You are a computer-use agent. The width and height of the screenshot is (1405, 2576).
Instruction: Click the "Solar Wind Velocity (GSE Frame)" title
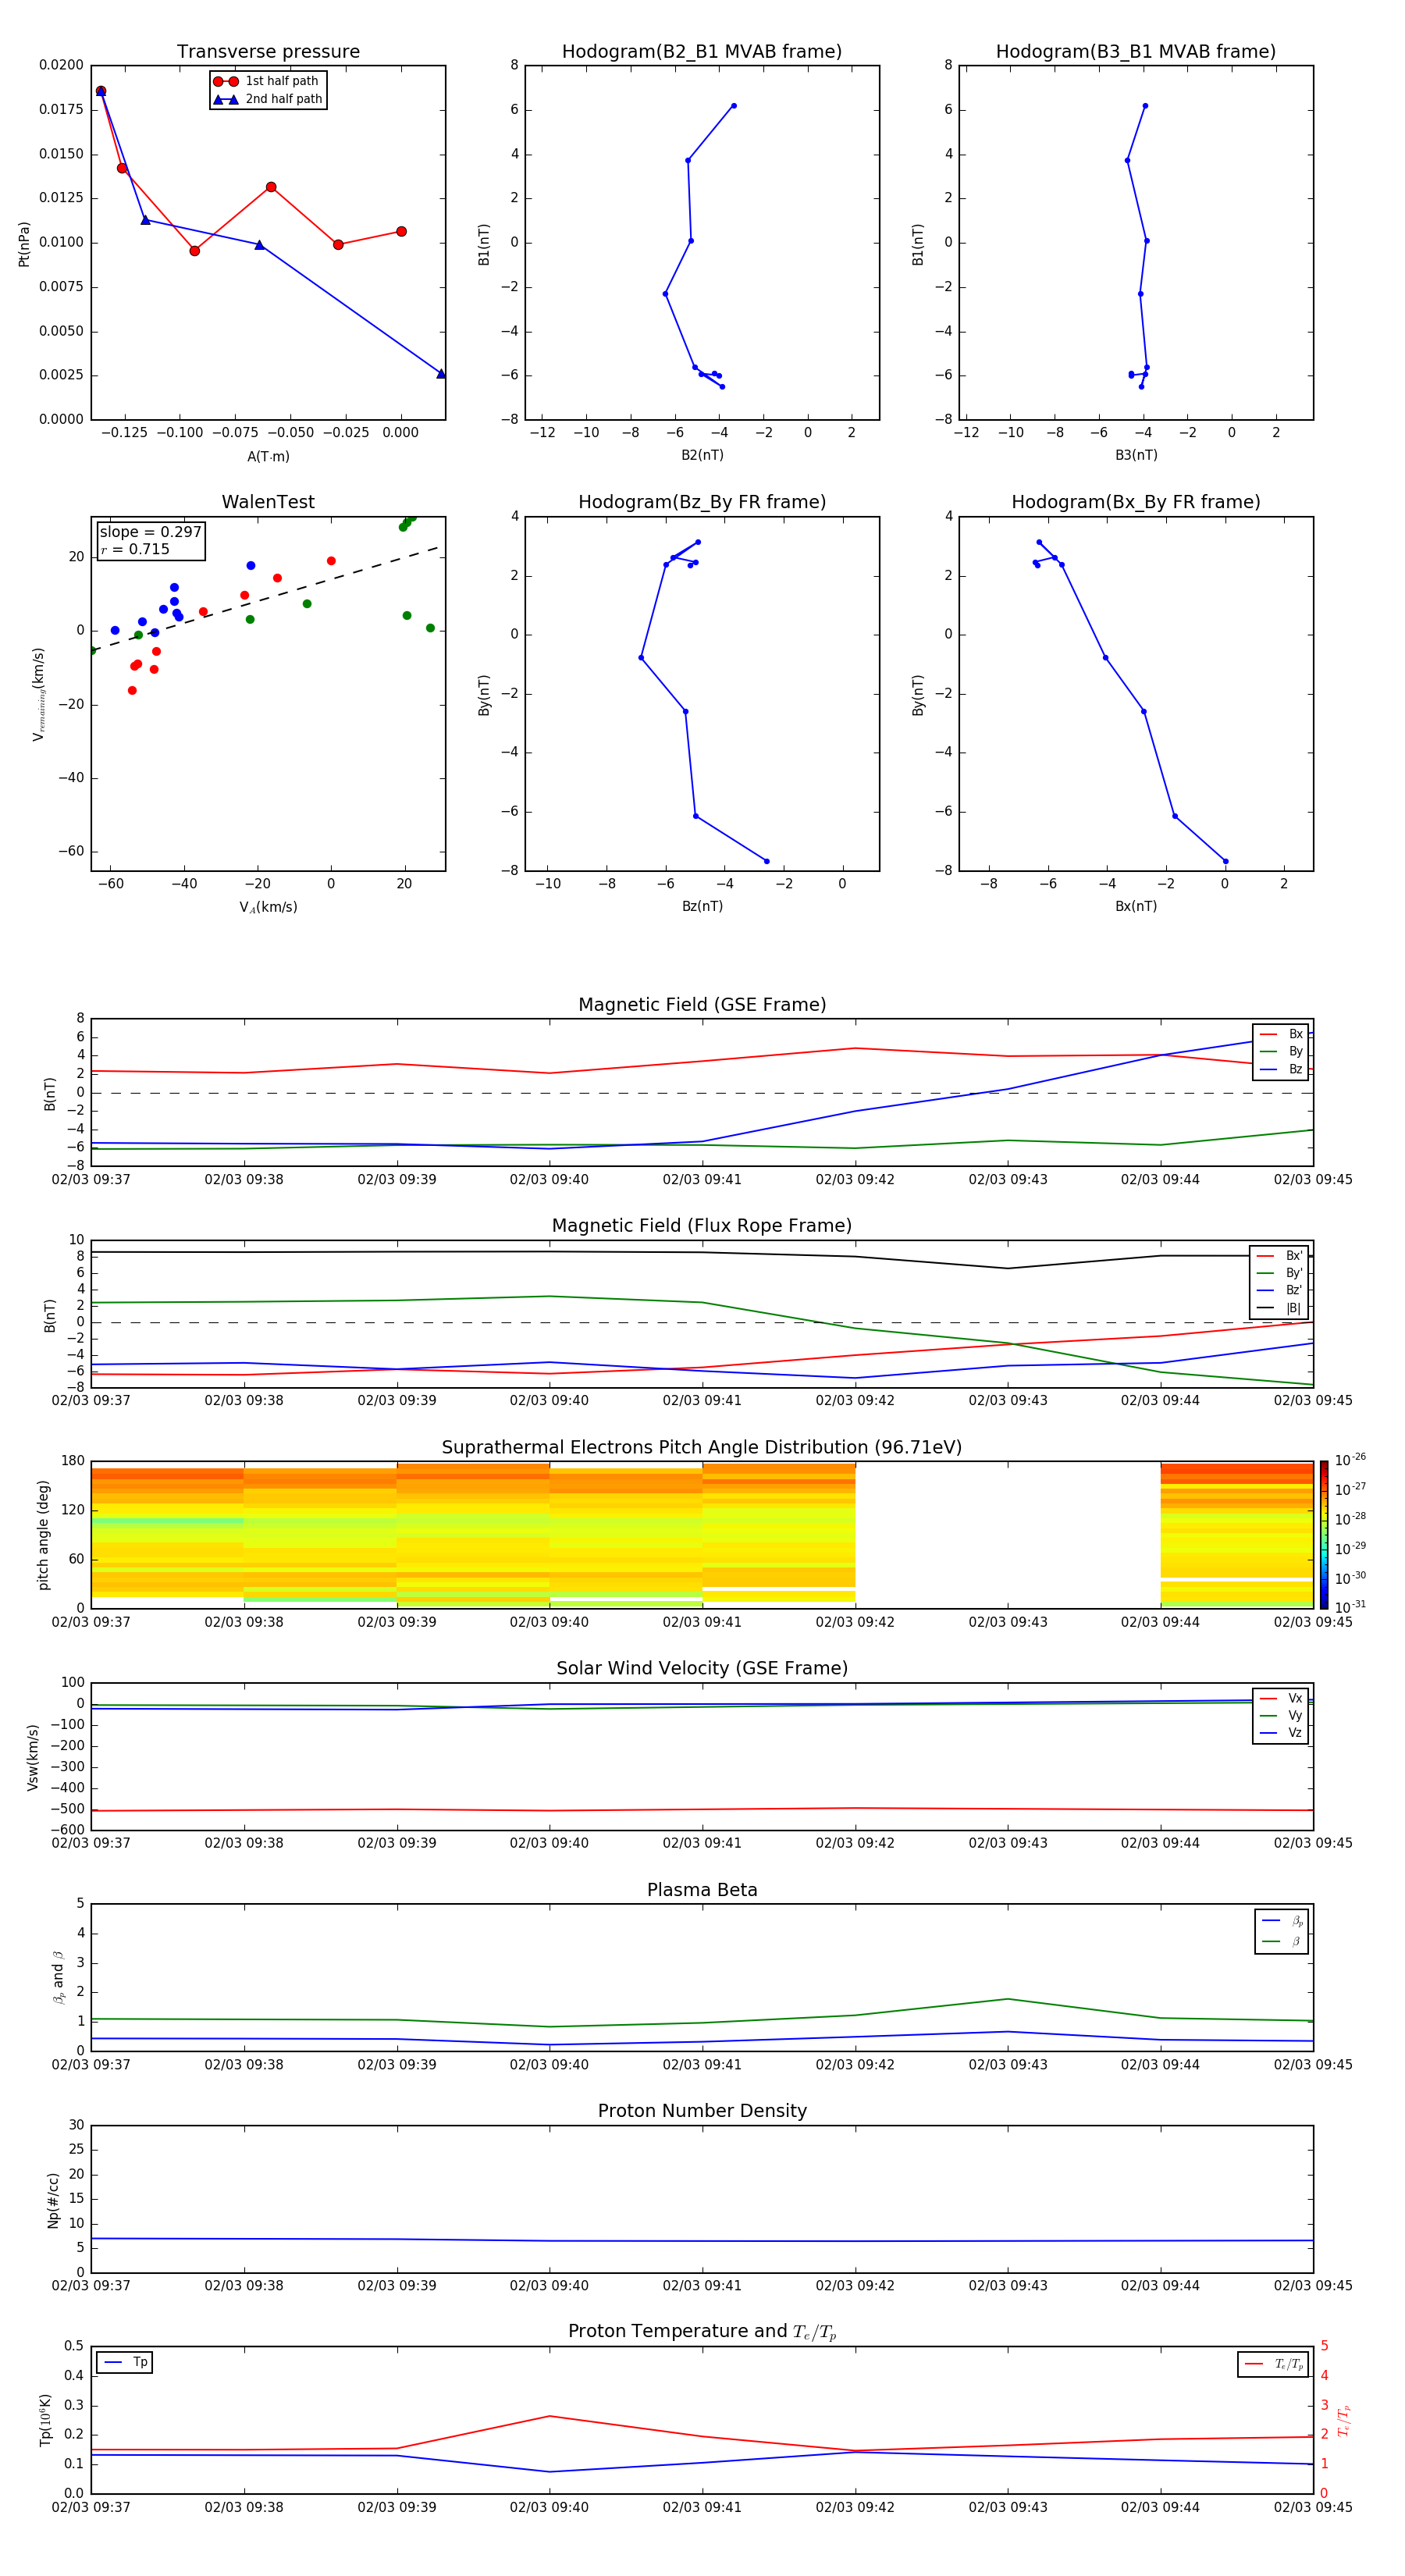click(702, 1669)
